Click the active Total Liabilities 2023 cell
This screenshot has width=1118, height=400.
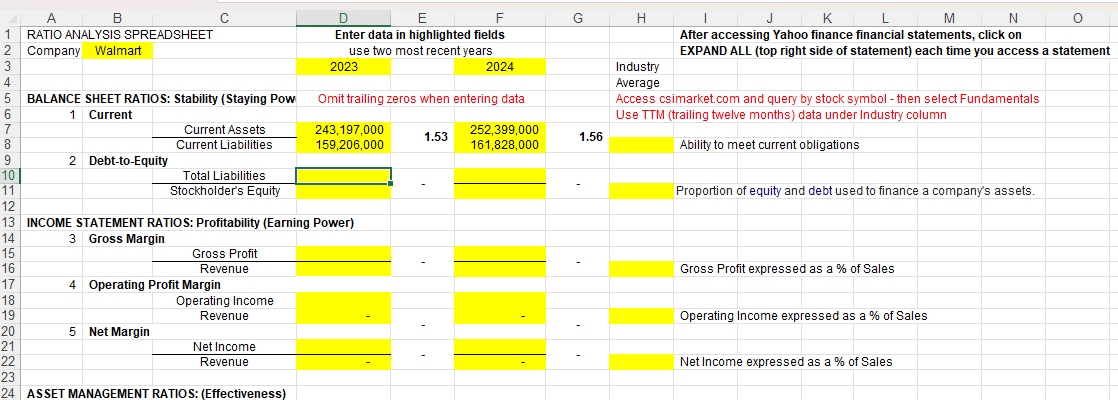pos(344,175)
